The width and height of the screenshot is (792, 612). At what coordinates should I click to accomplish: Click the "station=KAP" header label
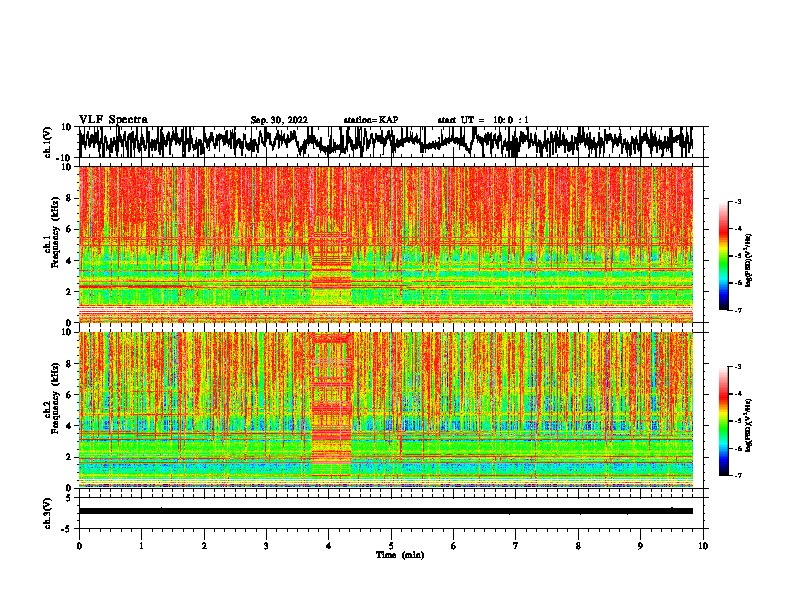[370, 120]
